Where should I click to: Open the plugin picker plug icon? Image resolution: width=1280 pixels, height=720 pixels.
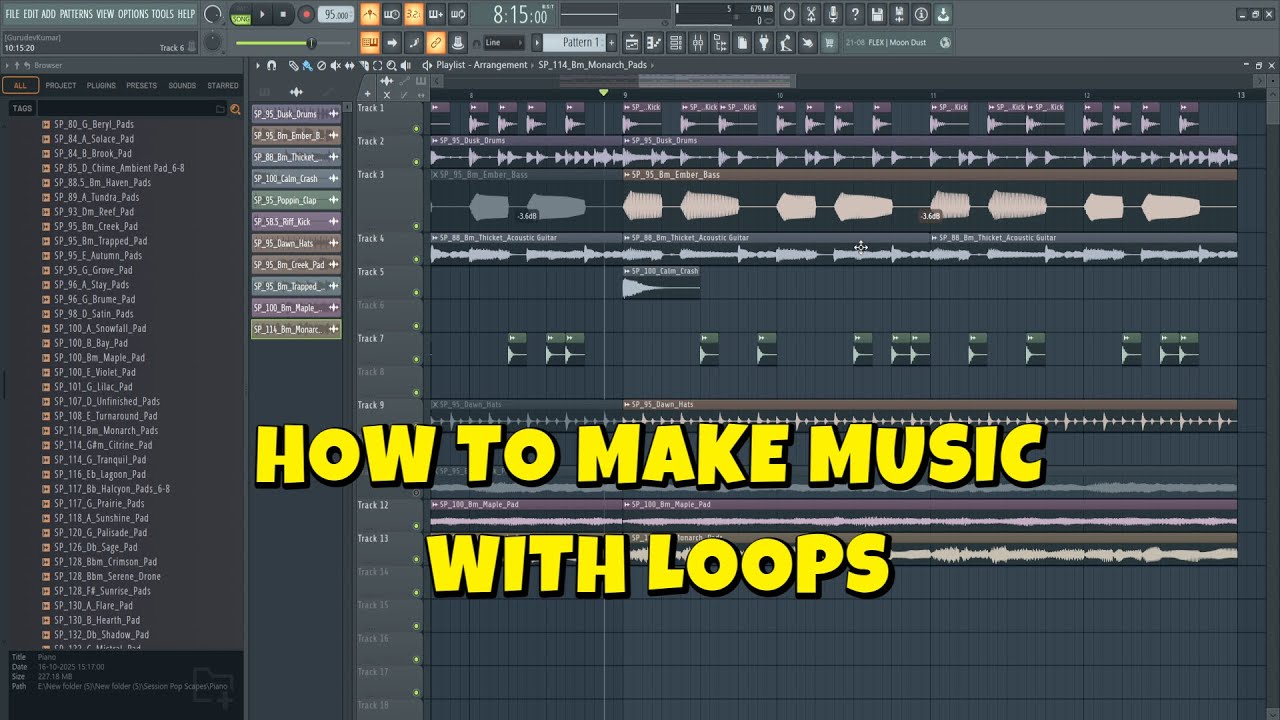pyautogui.click(x=764, y=43)
